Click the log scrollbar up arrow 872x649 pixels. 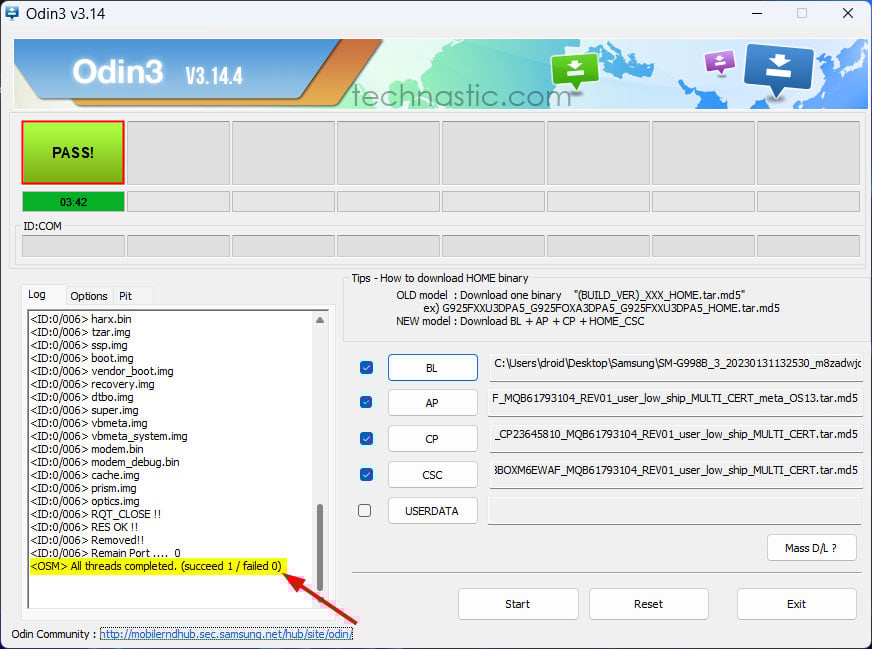320,320
